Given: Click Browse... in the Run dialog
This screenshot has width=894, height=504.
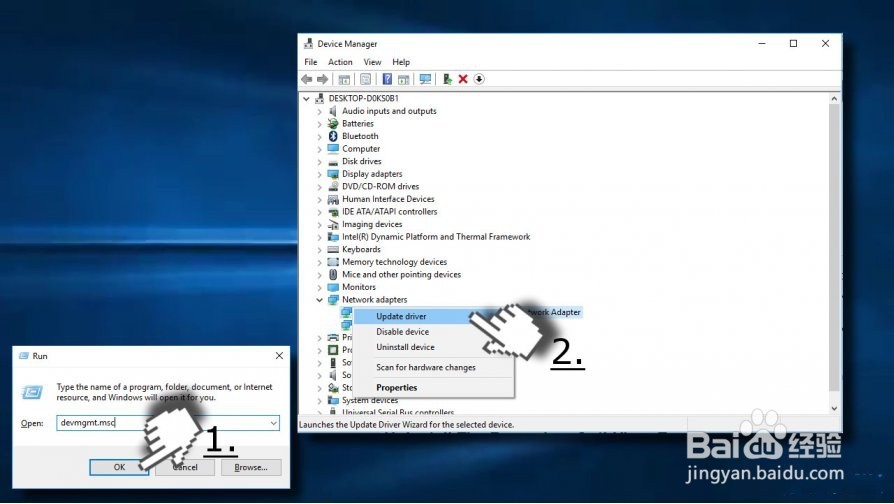Looking at the screenshot, I should (x=251, y=468).
